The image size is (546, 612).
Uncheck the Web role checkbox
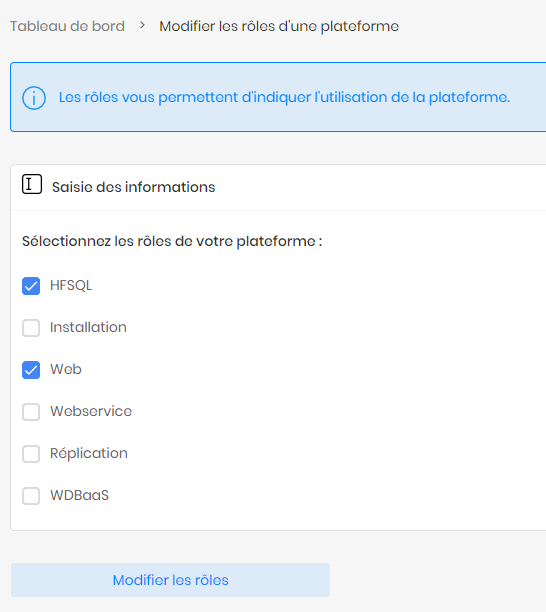tap(31, 370)
